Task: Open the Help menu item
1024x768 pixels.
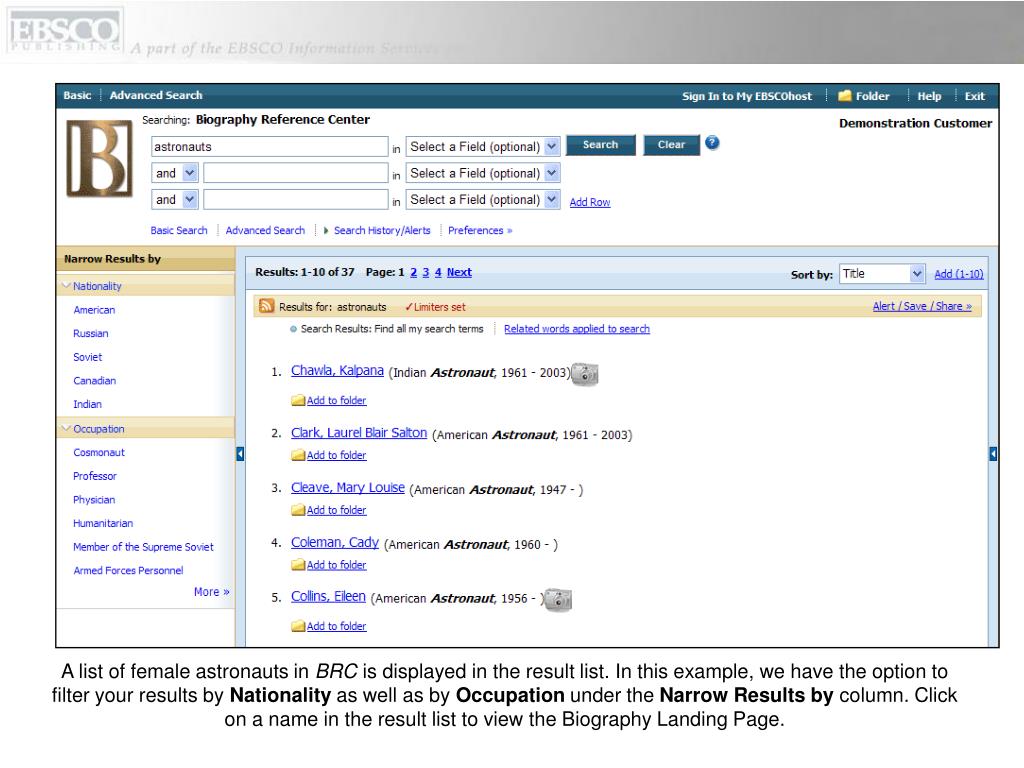Action: [929, 96]
